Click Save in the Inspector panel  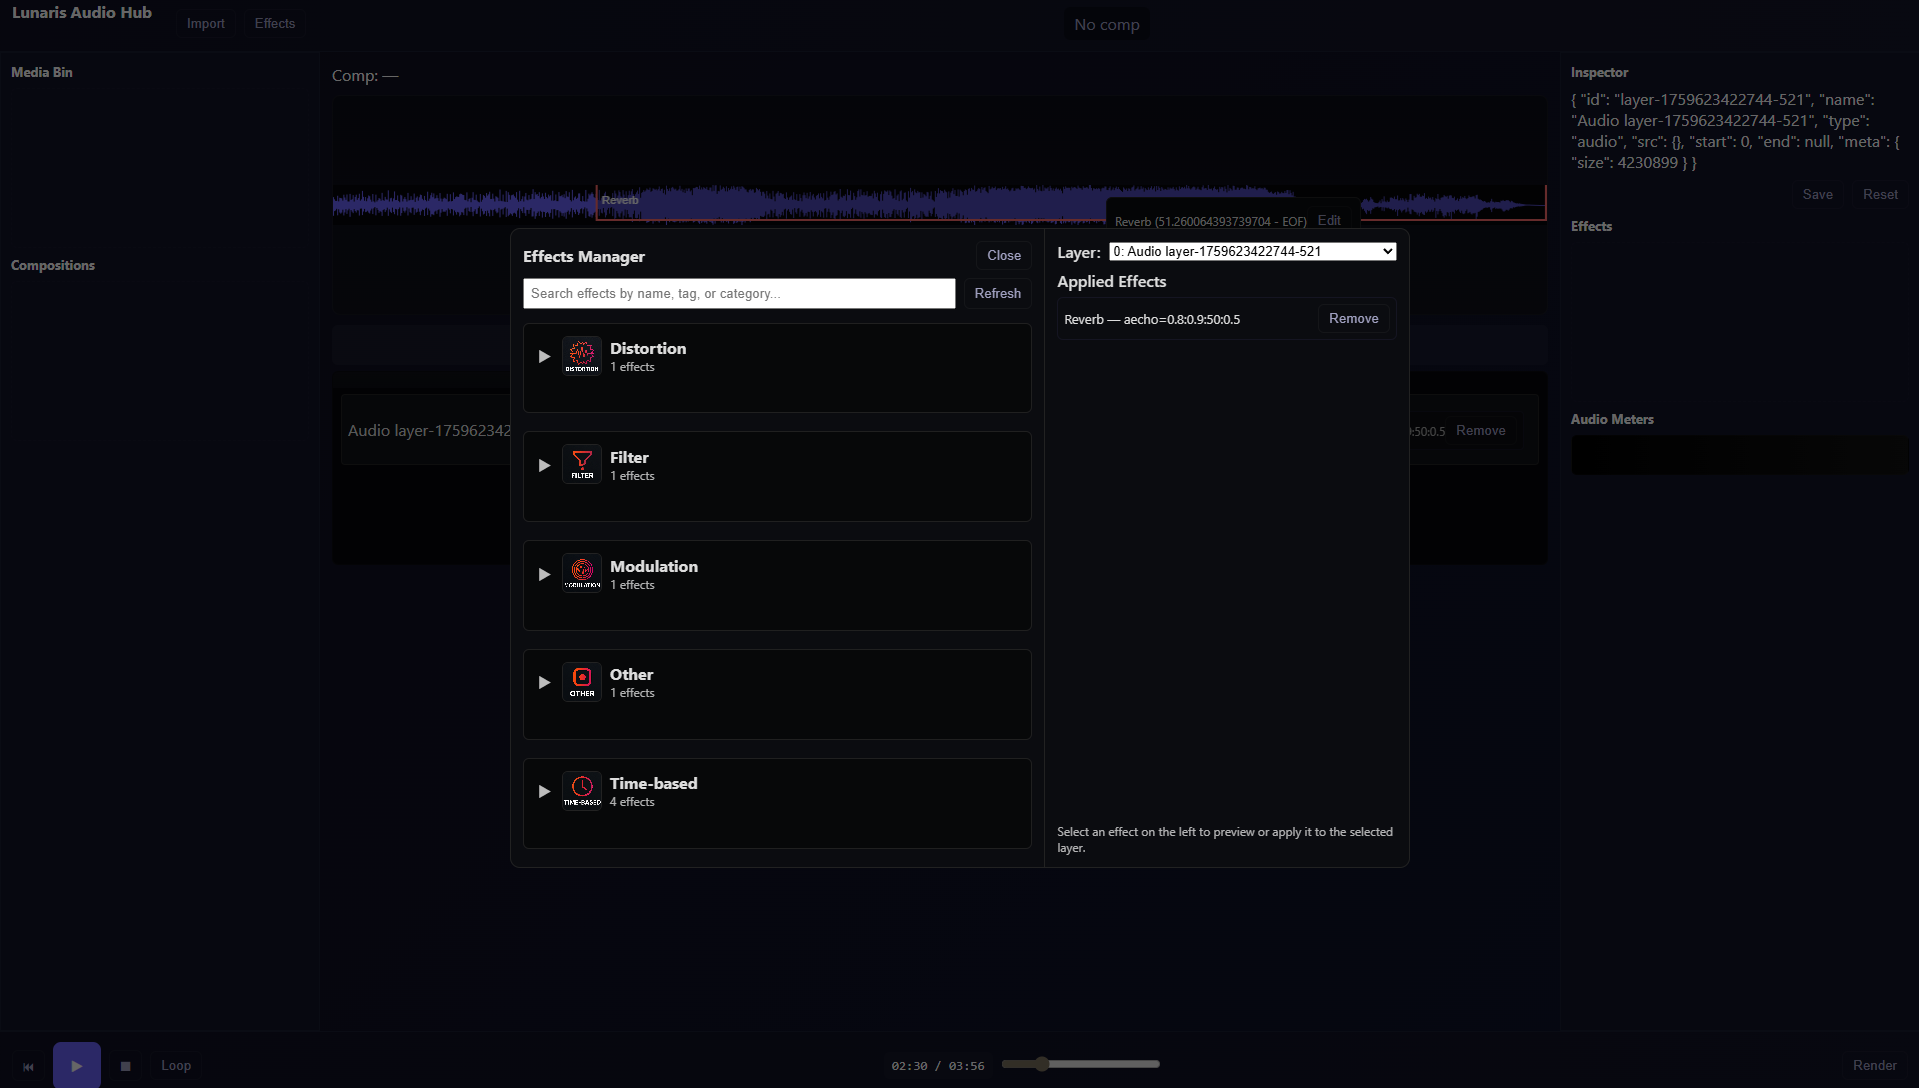1817,194
